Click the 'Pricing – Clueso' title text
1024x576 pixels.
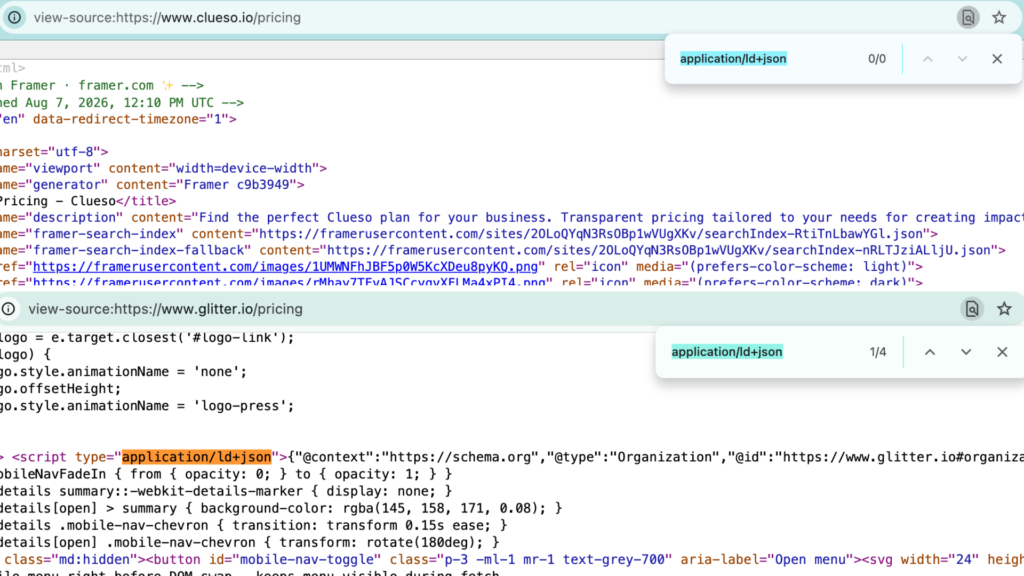coord(57,201)
